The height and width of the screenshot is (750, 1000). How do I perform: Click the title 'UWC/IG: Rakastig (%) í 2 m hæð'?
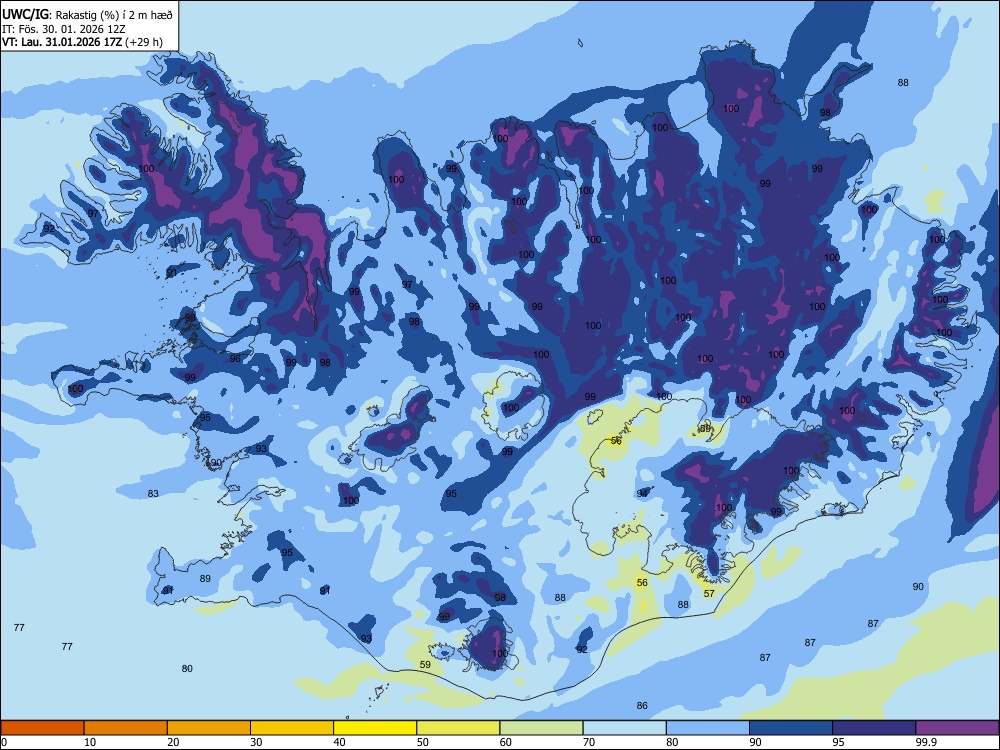coord(87,15)
